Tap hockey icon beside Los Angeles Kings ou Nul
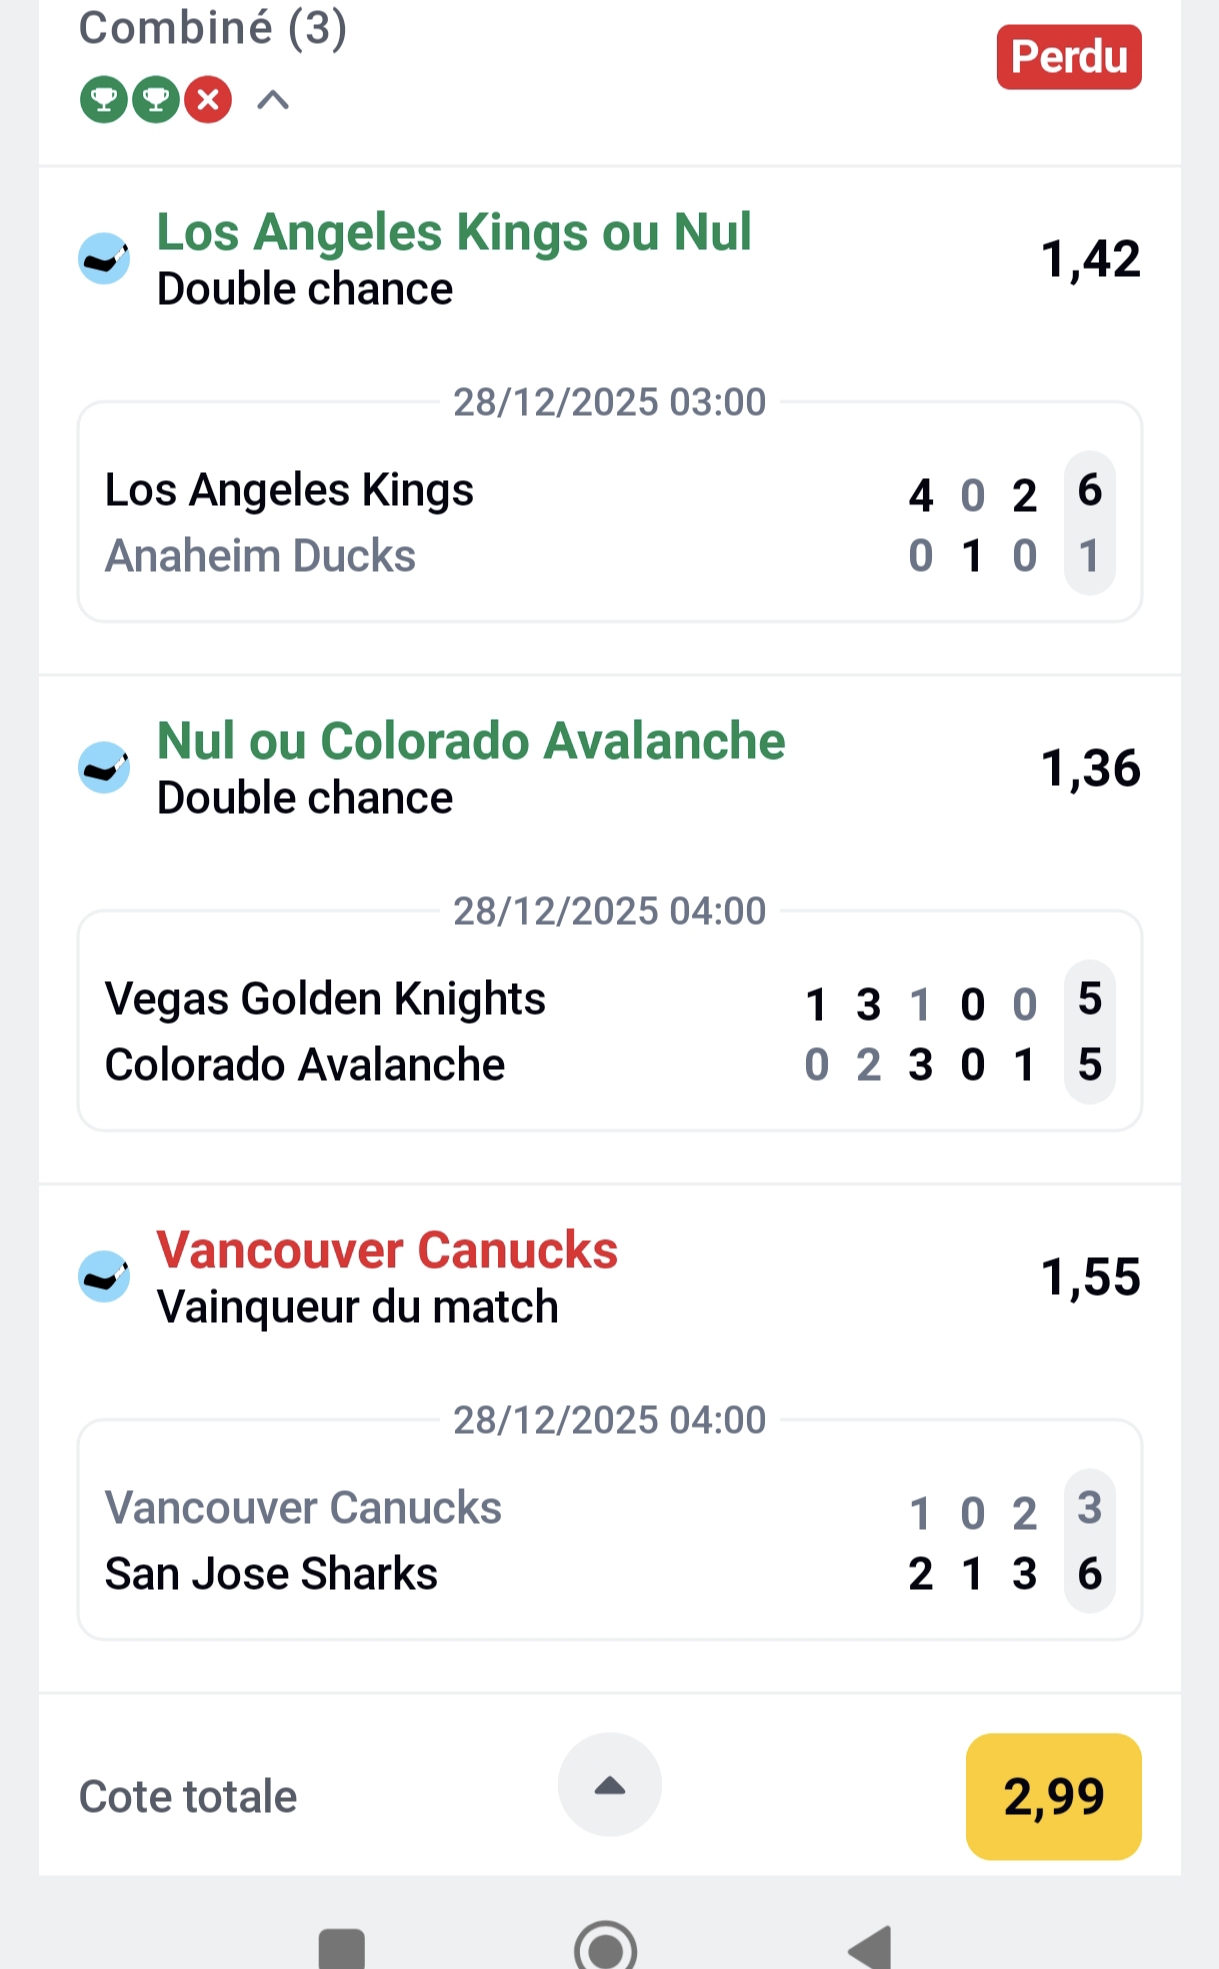This screenshot has width=1219, height=1969. [104, 259]
